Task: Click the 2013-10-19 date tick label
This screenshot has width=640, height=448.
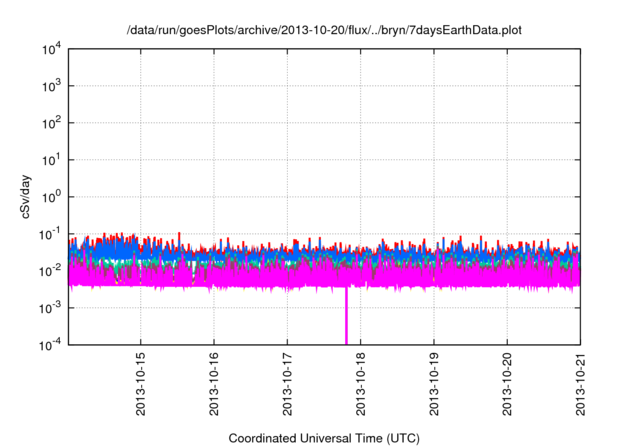Action: (x=434, y=384)
